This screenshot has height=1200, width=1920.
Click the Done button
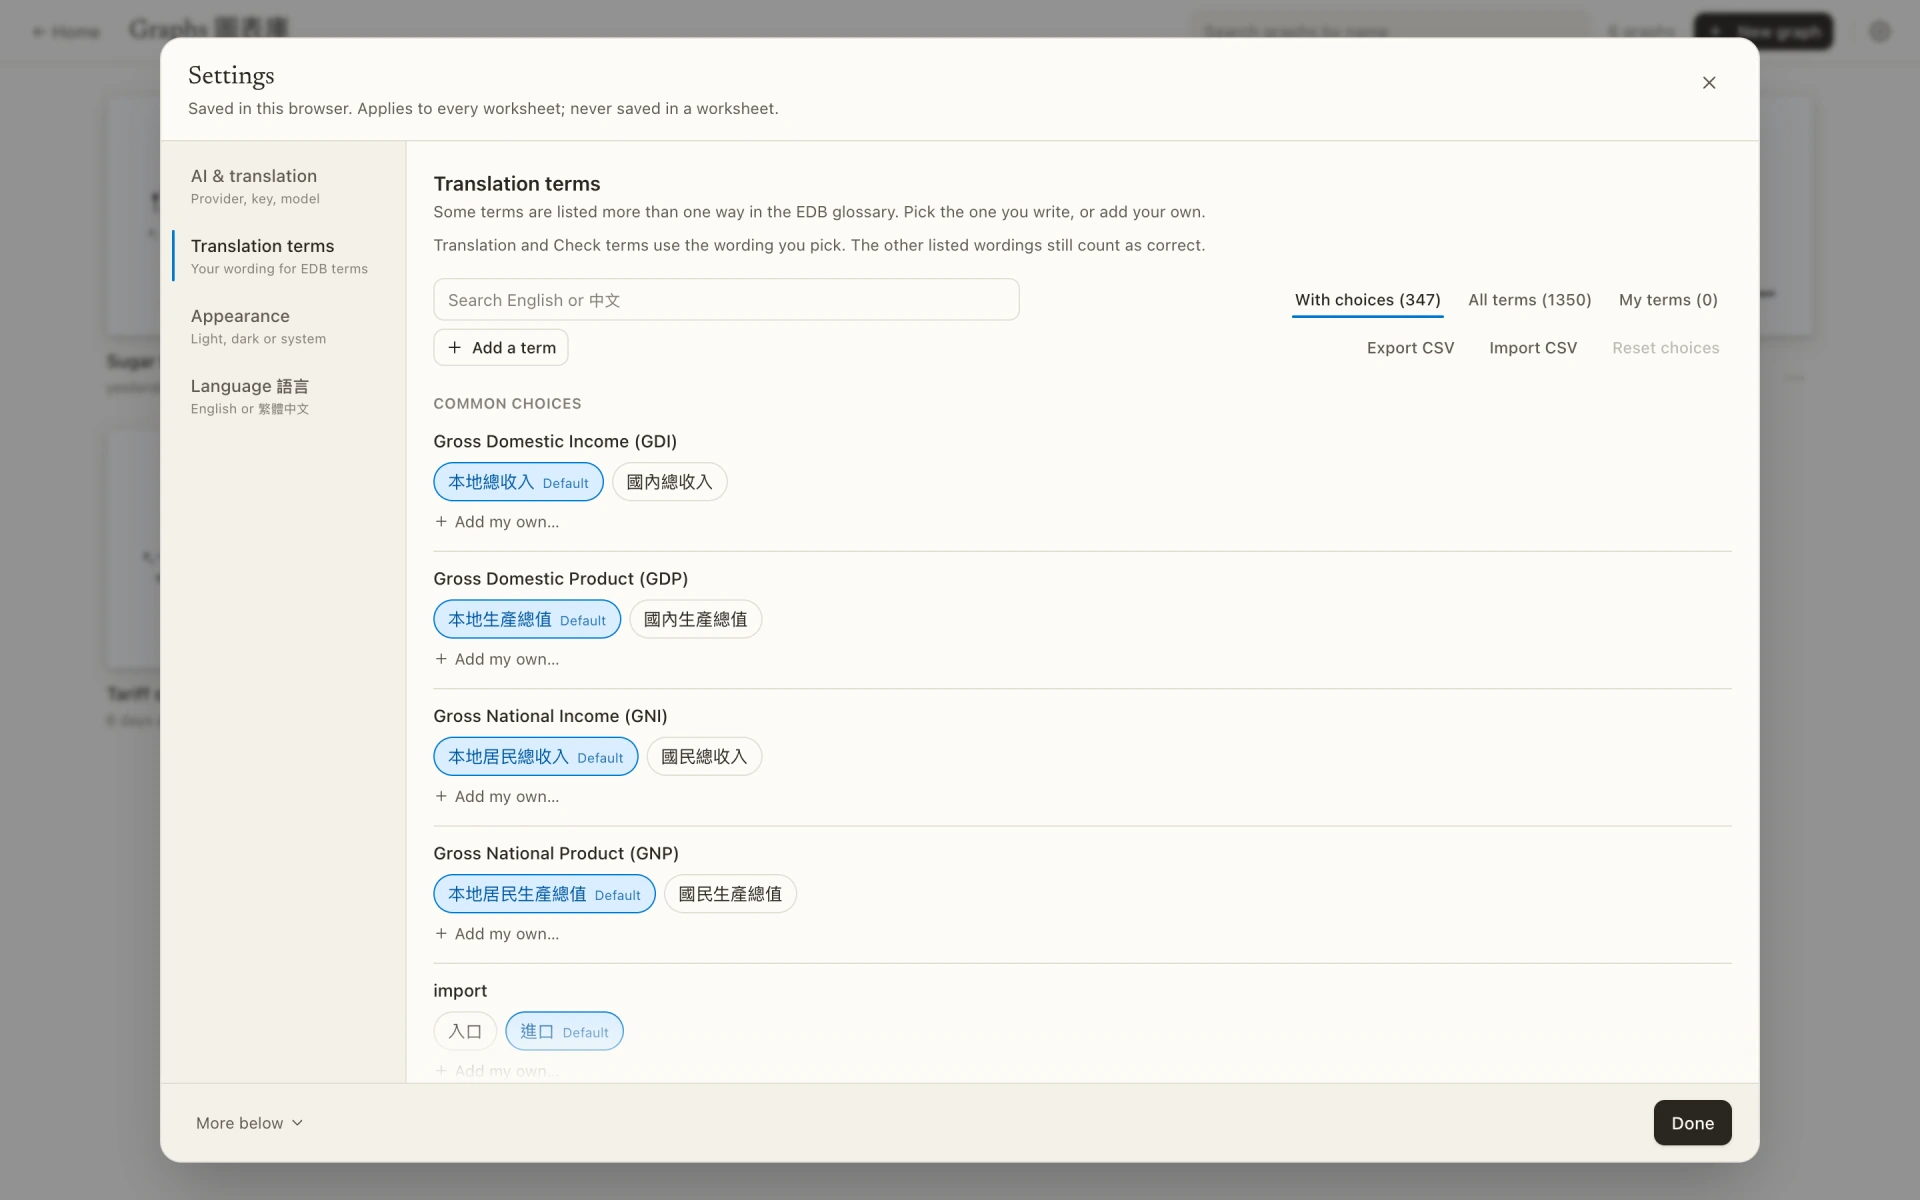click(x=1692, y=1123)
